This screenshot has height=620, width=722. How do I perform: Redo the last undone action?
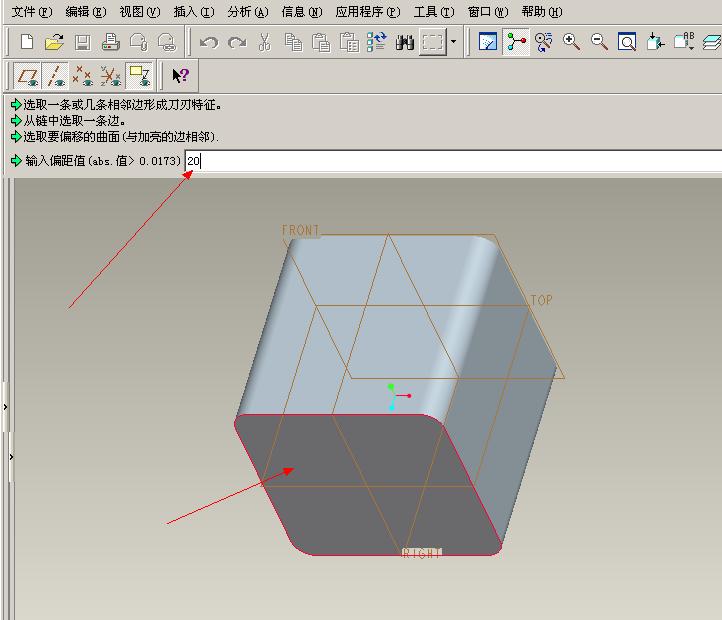point(237,42)
